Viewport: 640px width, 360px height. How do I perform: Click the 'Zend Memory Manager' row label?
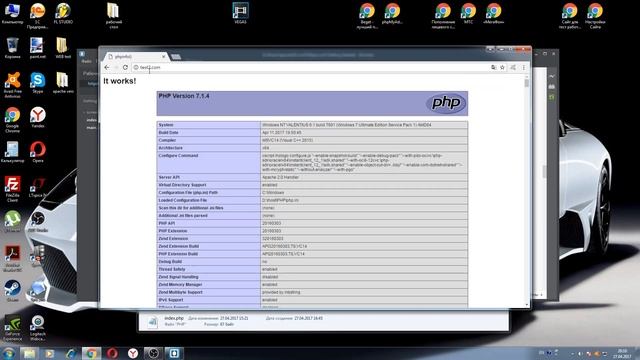click(x=180, y=284)
